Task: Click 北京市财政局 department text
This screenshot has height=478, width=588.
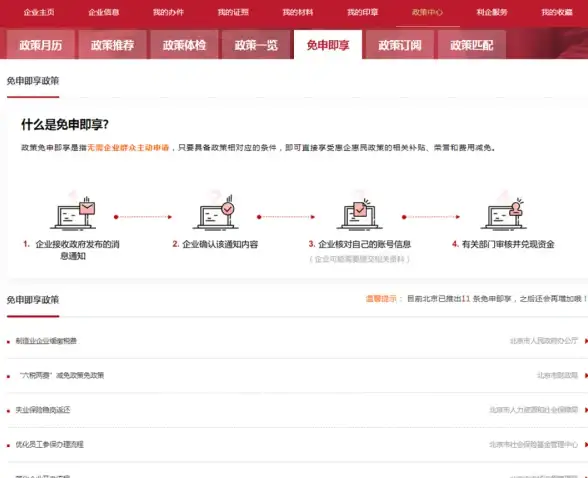Action: (558, 375)
